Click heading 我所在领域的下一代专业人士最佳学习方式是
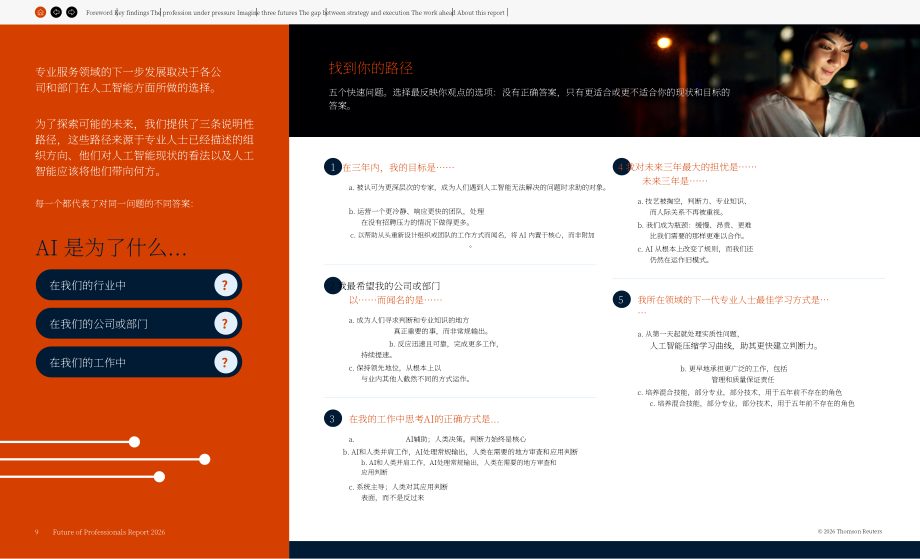Viewport: 920px width, 559px height. pyautogui.click(x=733, y=300)
